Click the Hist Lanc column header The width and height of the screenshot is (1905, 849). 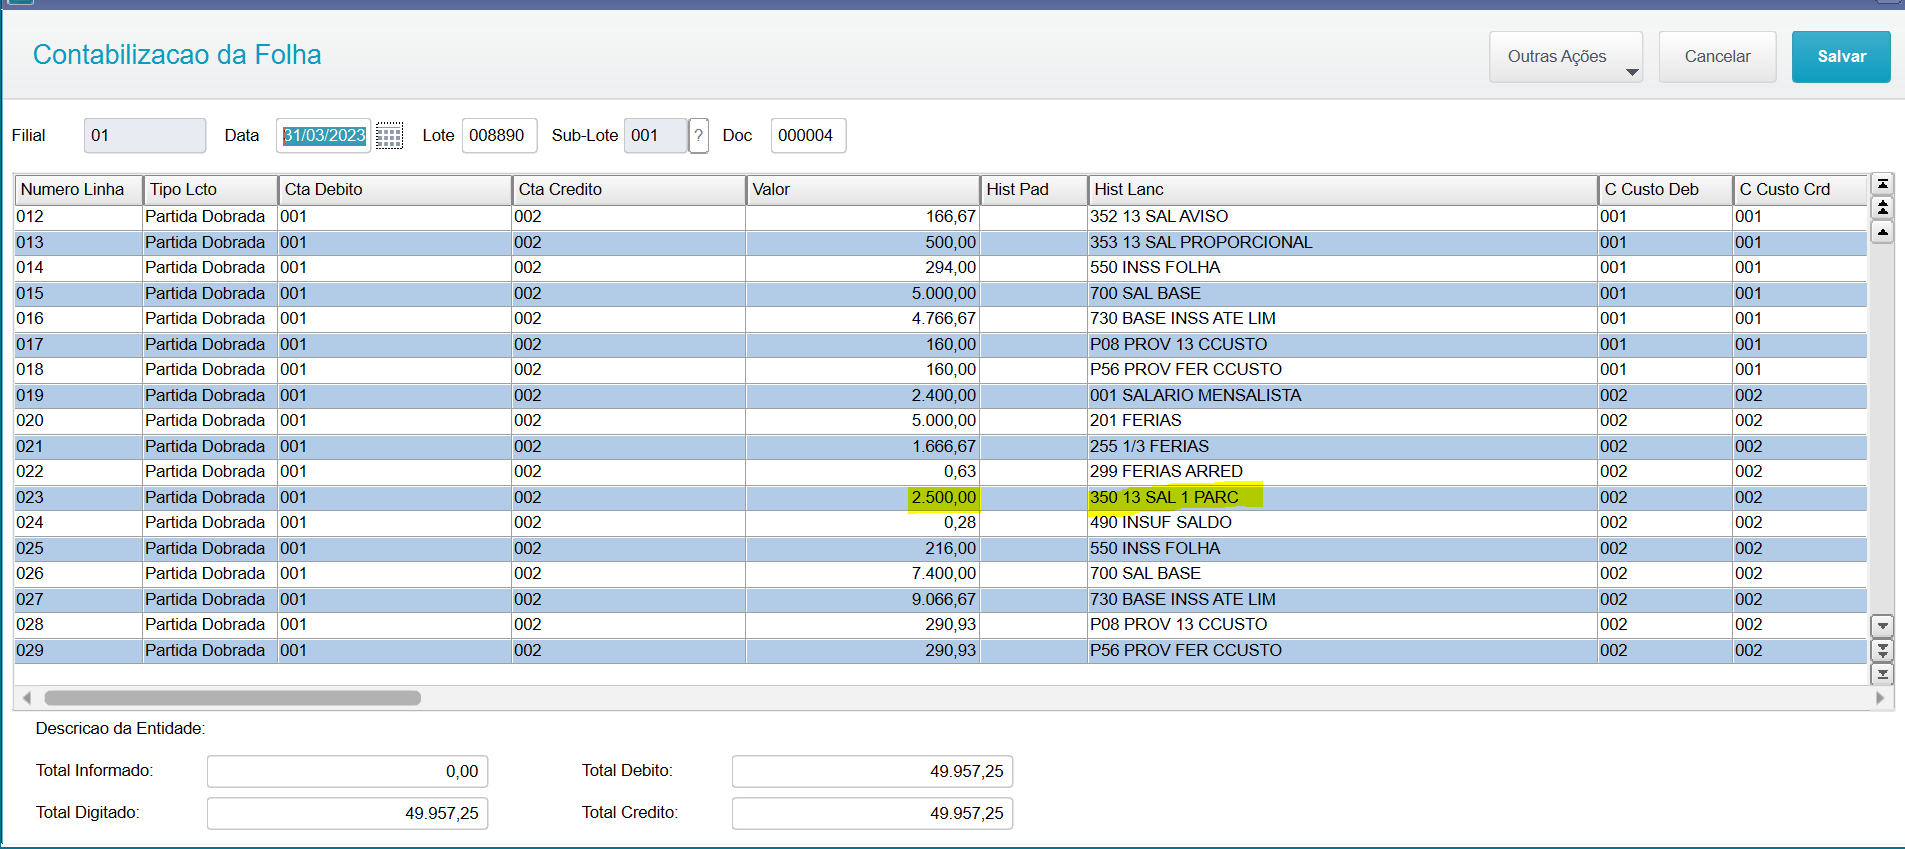(x=1343, y=190)
